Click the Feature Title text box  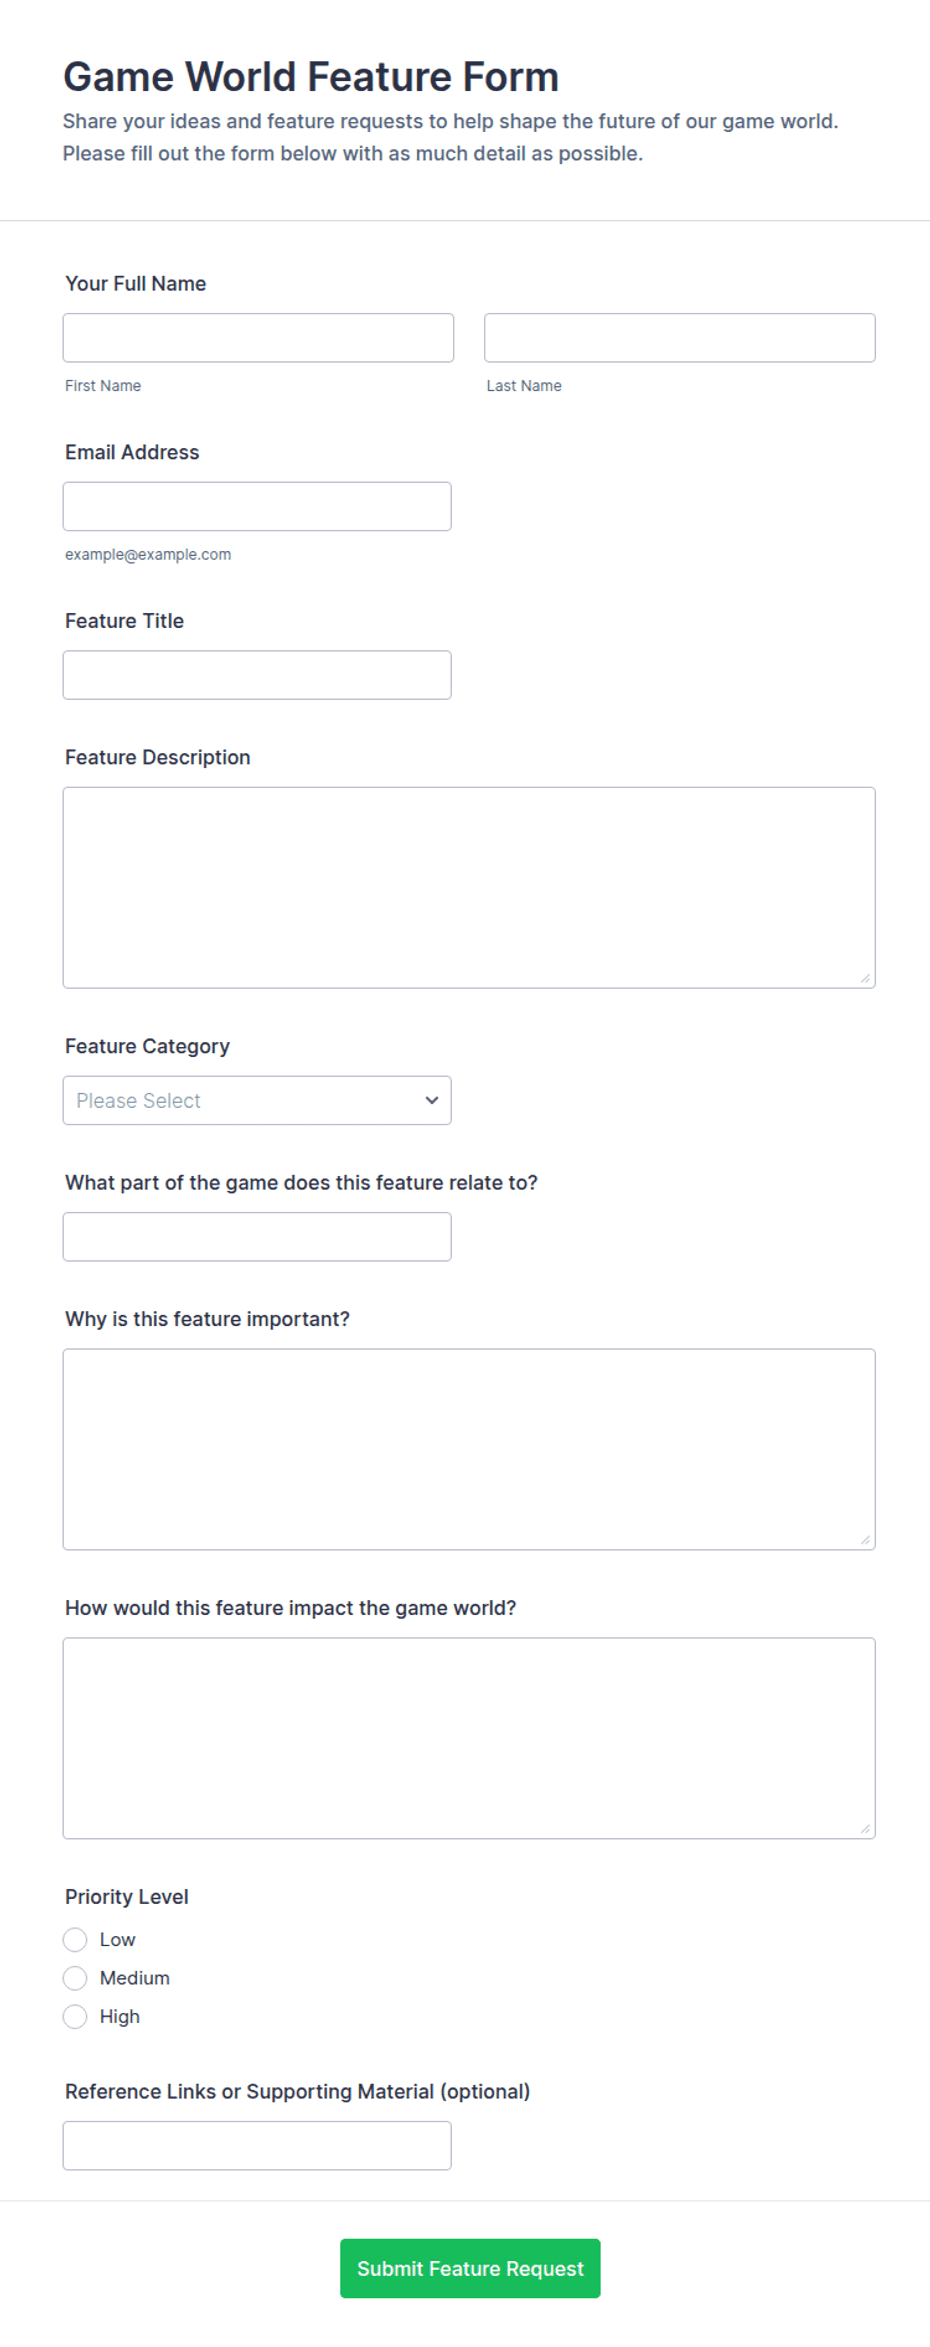click(x=257, y=675)
